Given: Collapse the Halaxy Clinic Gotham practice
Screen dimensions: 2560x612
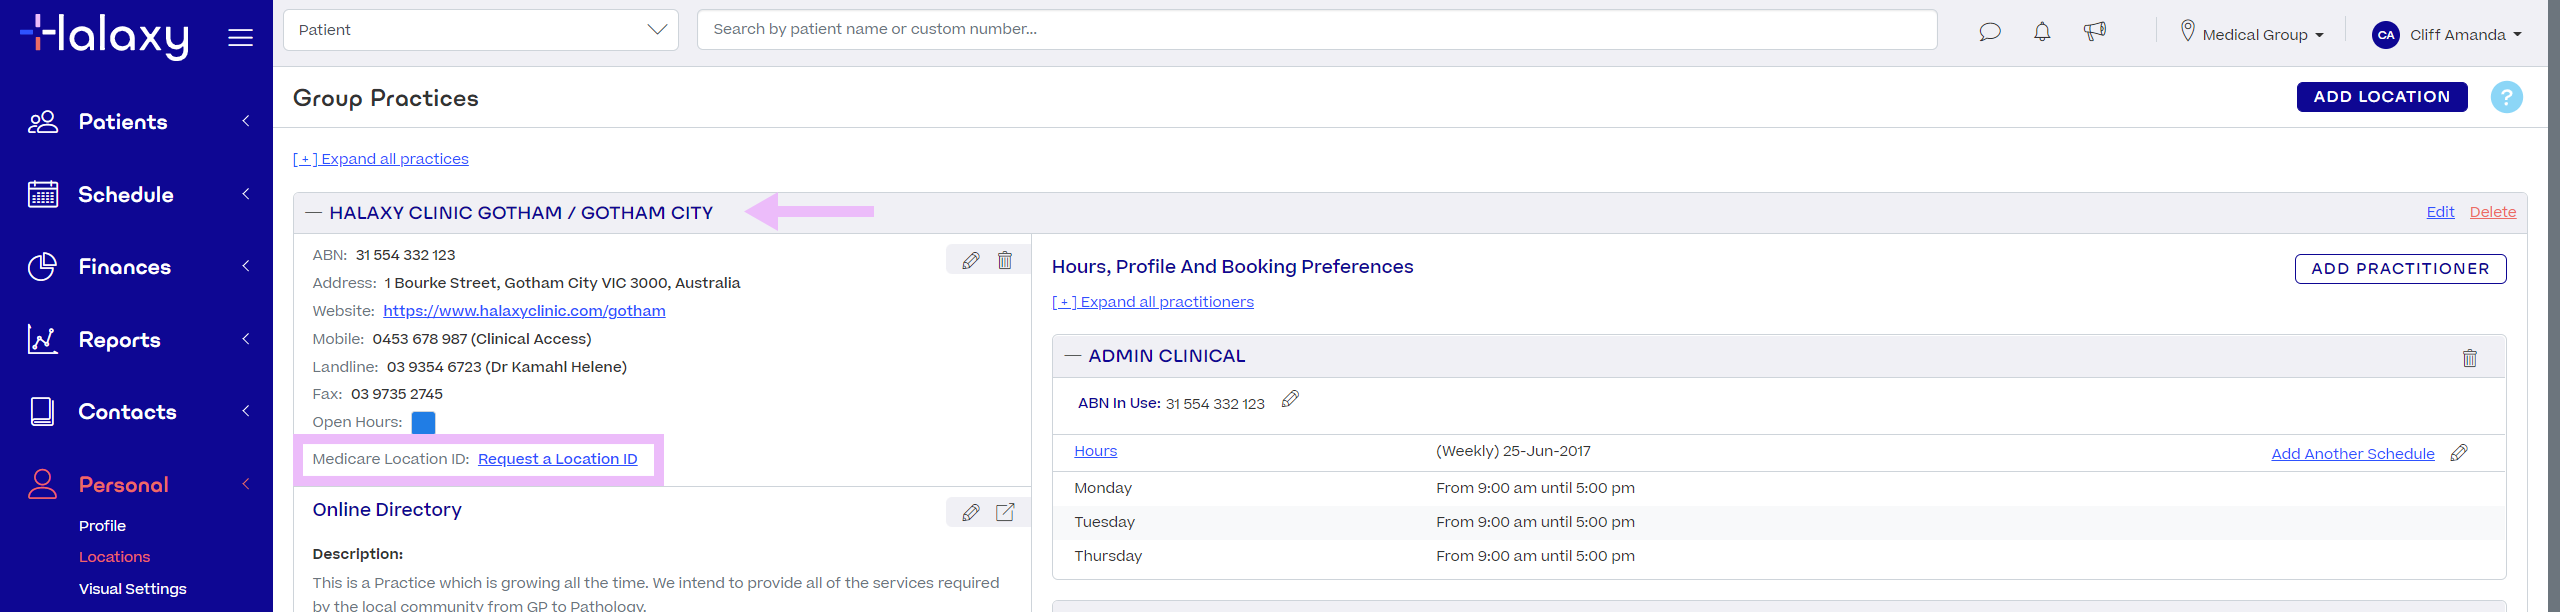Looking at the screenshot, I should [x=313, y=213].
